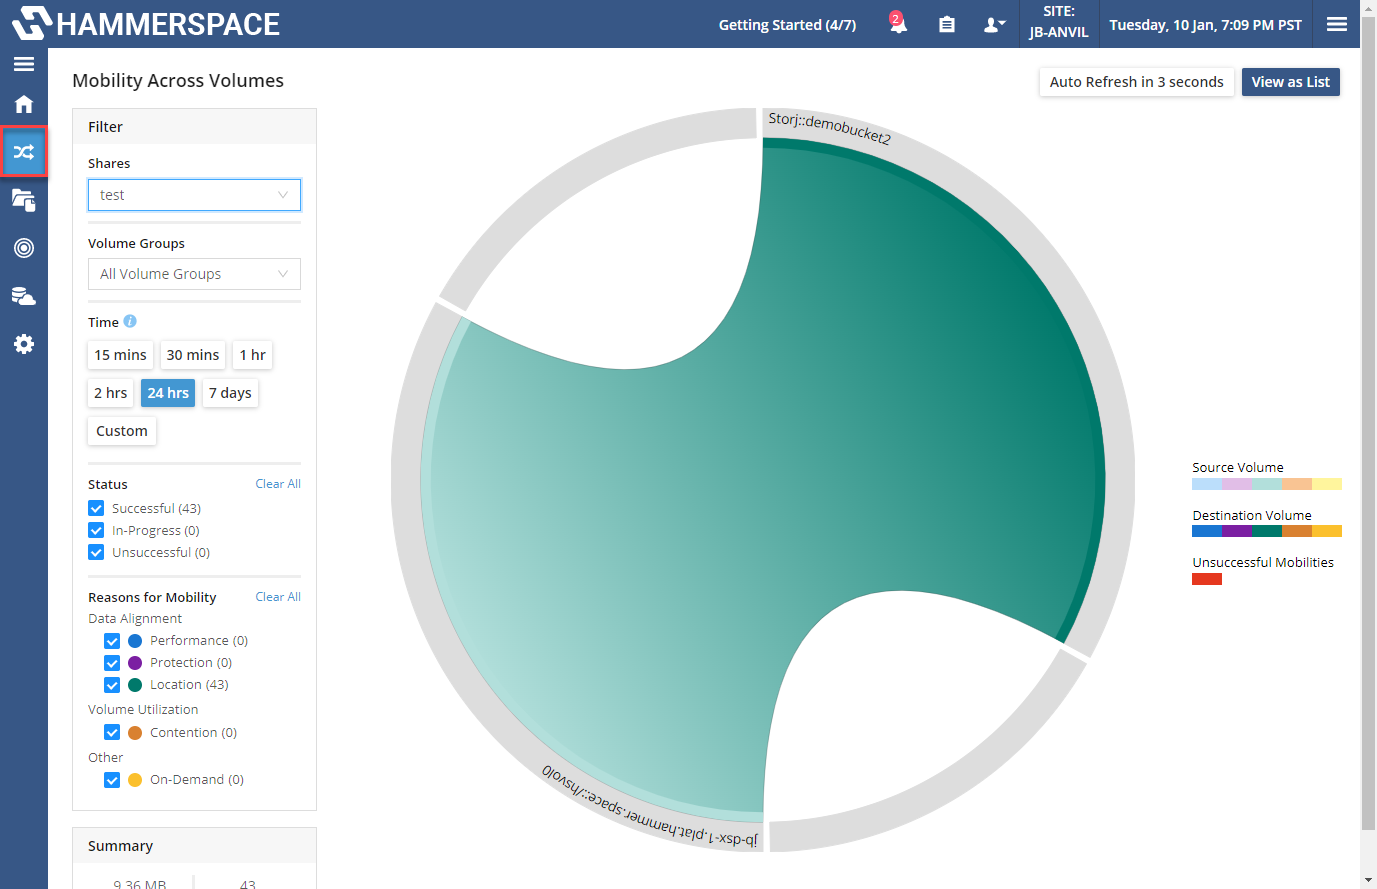Click the purple Protection color dot
The width and height of the screenshot is (1377, 889).
point(135,662)
